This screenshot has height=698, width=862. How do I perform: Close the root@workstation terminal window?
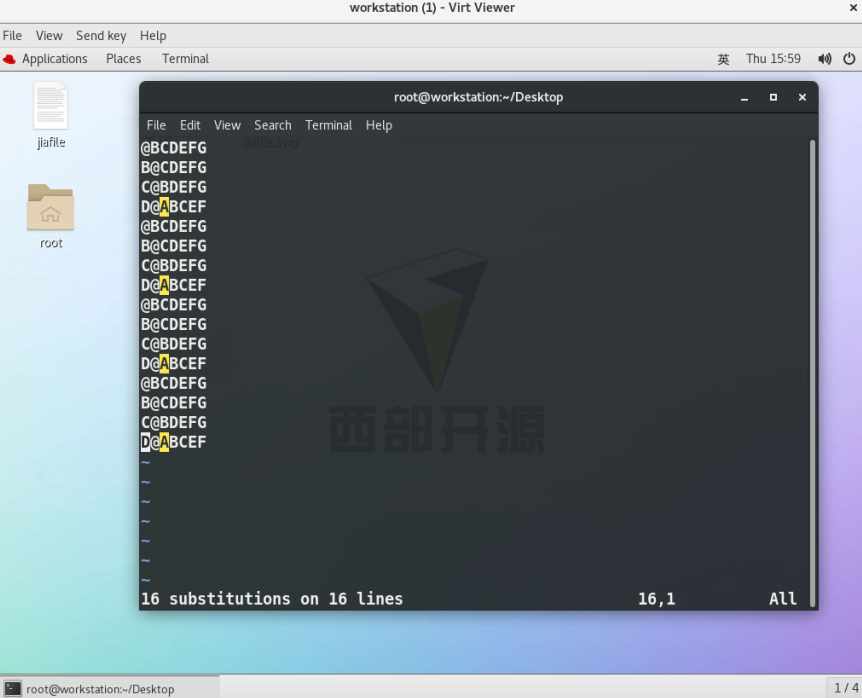(x=803, y=97)
